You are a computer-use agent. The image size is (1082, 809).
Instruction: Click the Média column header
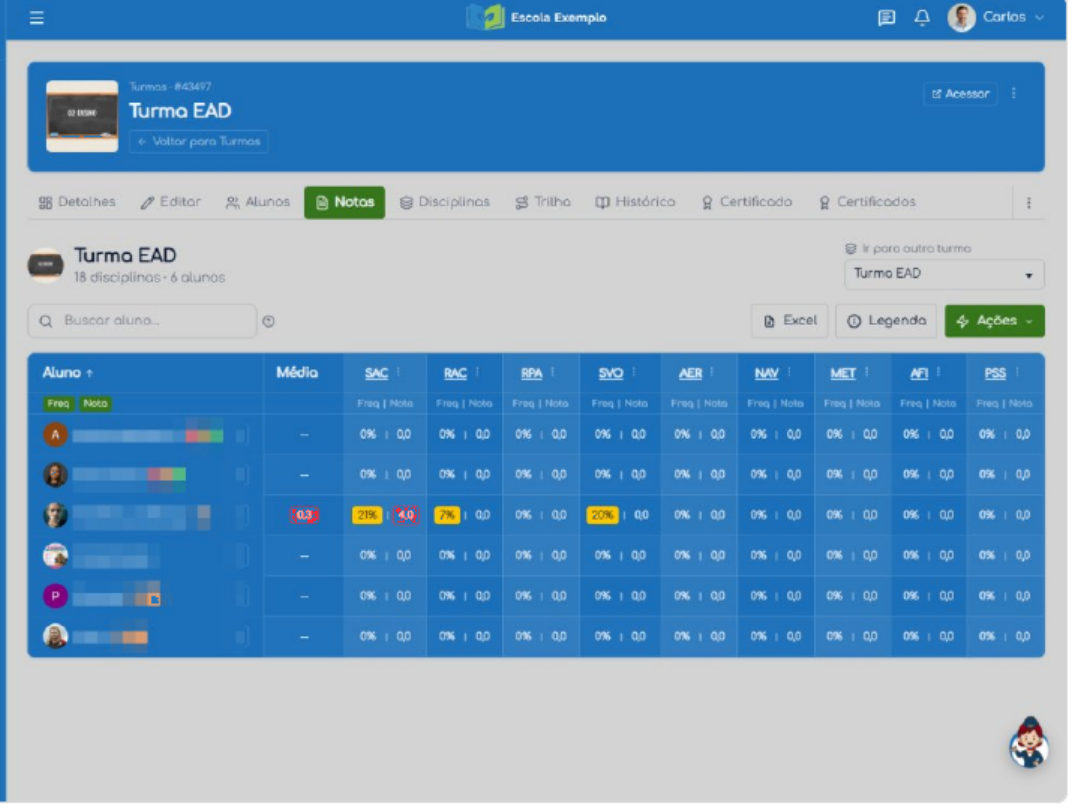click(x=297, y=373)
